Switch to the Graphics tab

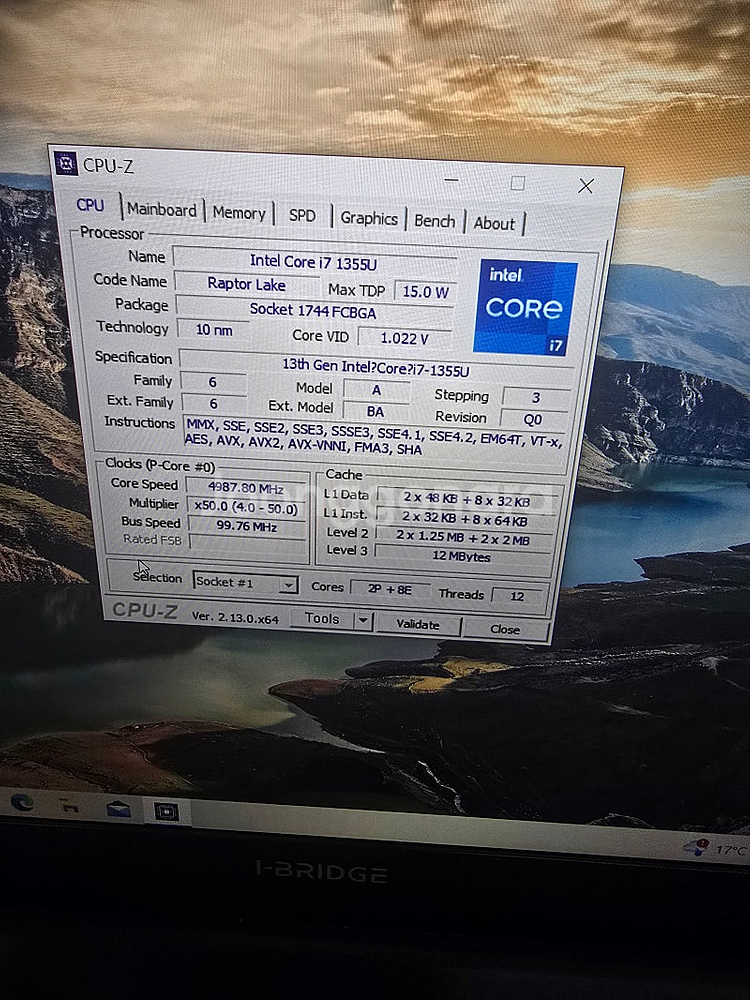(x=369, y=218)
